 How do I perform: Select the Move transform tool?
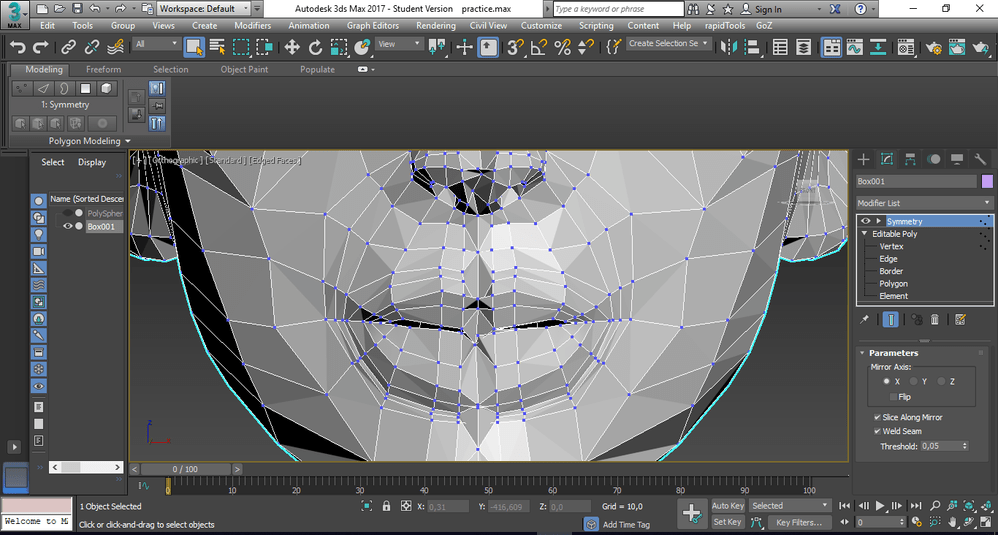pos(292,47)
